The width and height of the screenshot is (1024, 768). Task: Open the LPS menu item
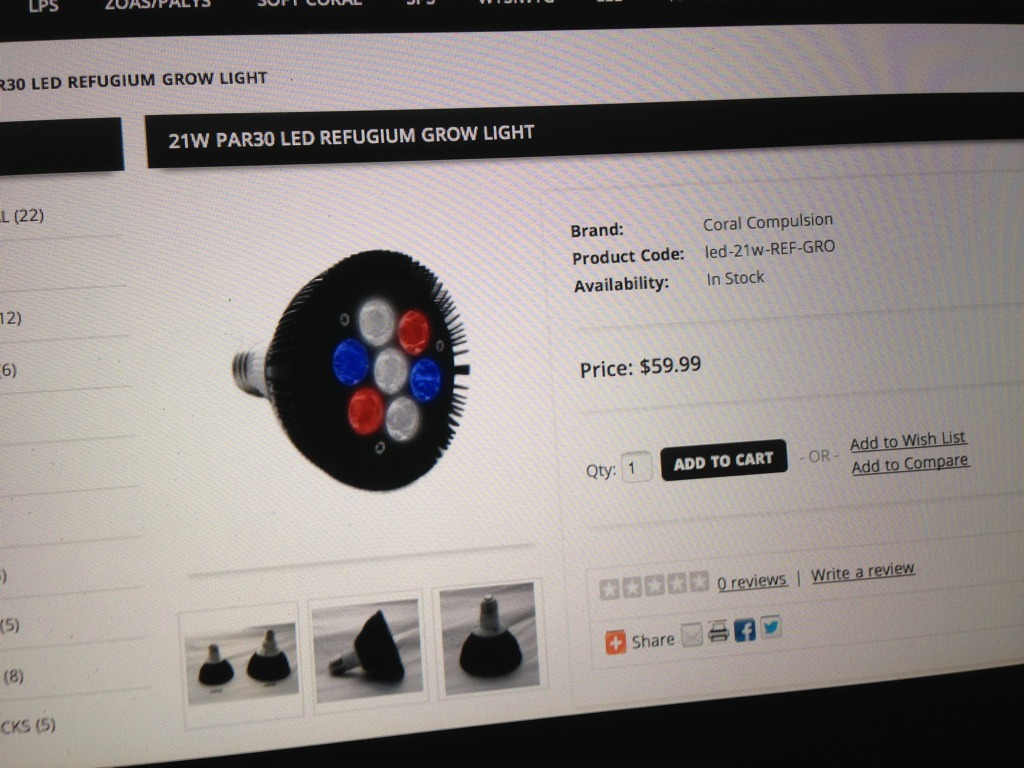[43, 7]
